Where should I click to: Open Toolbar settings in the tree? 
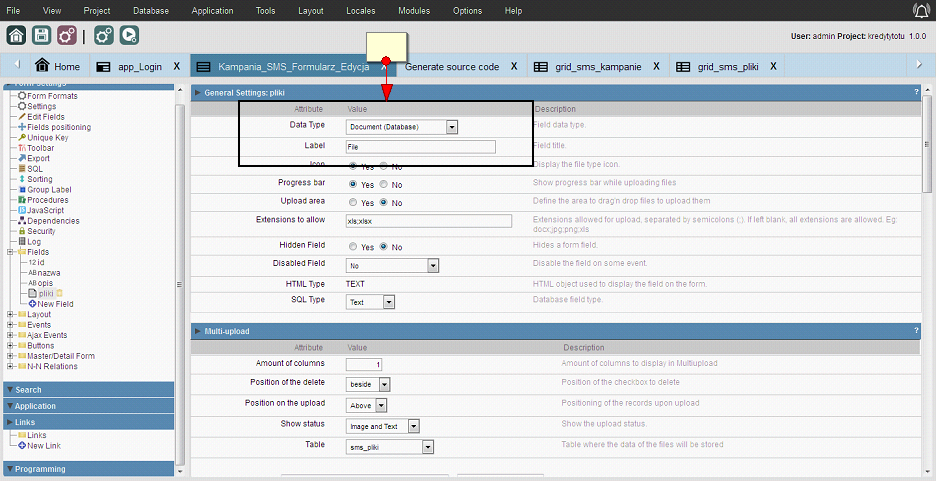(40, 148)
